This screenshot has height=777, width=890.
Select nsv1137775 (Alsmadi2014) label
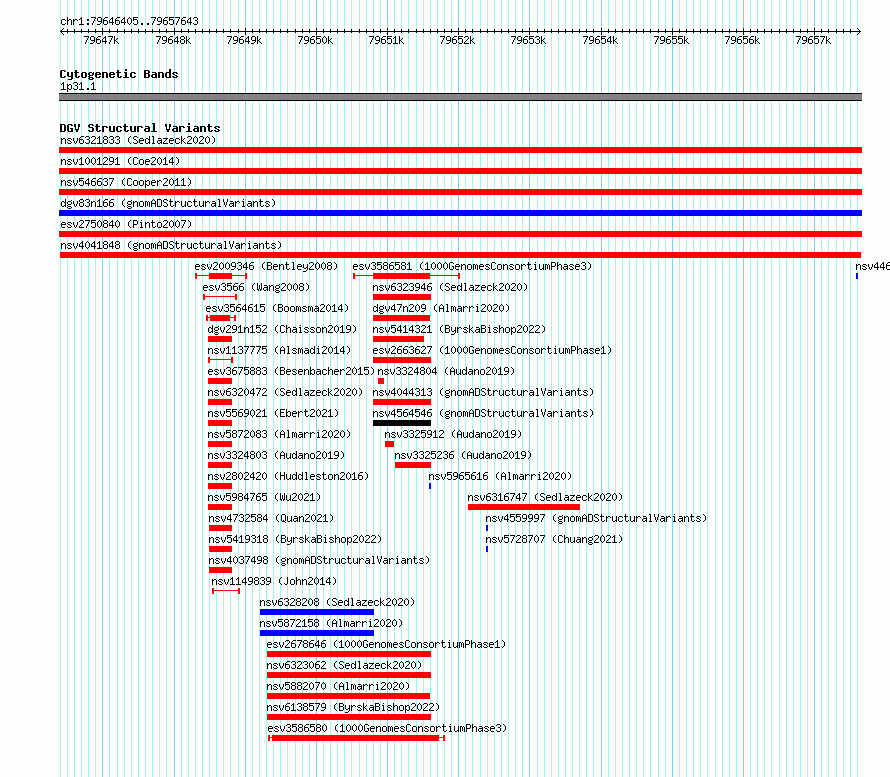click(279, 350)
